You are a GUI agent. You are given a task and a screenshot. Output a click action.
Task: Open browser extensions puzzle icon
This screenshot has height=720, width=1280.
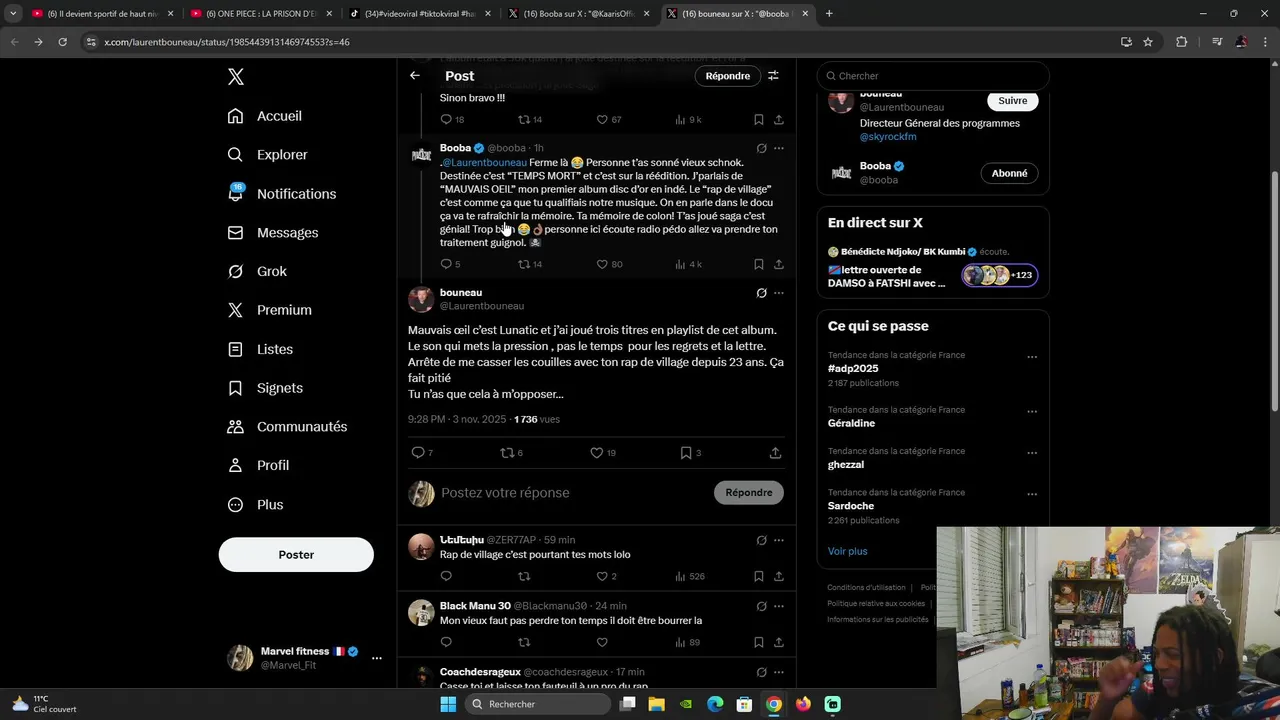1182,42
